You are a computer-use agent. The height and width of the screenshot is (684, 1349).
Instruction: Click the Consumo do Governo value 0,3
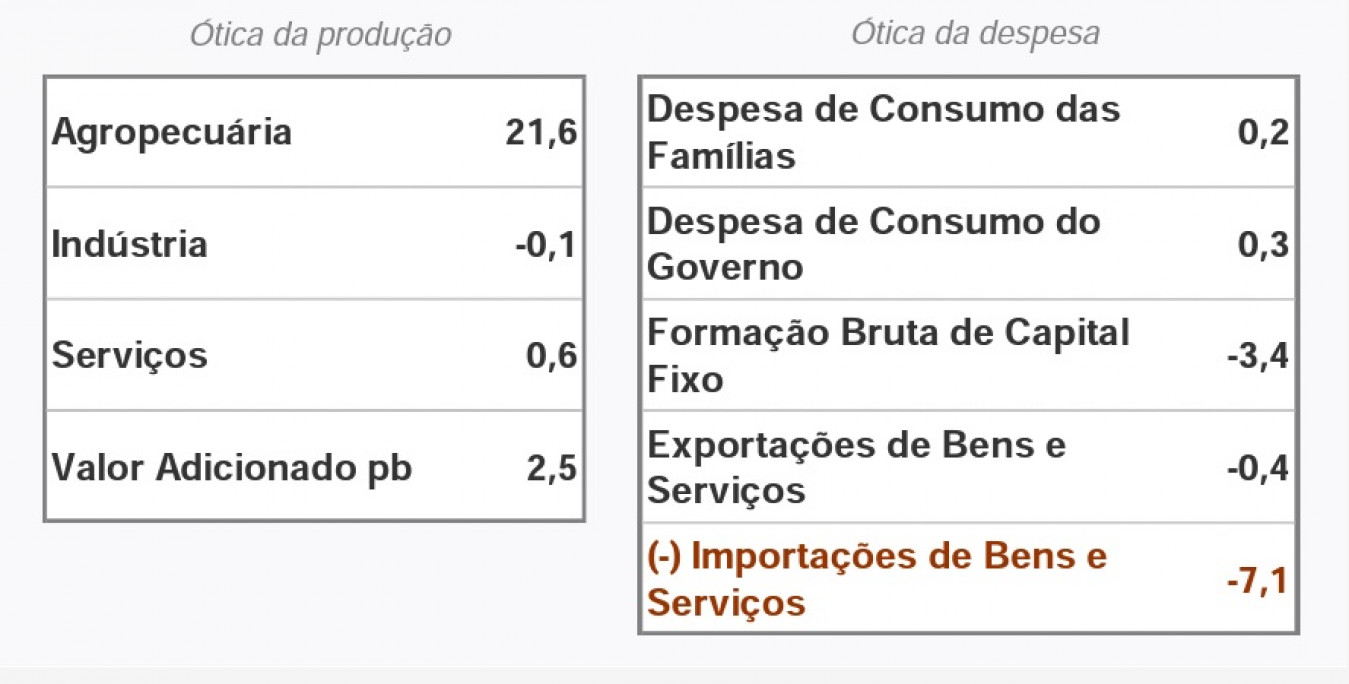tap(1264, 244)
